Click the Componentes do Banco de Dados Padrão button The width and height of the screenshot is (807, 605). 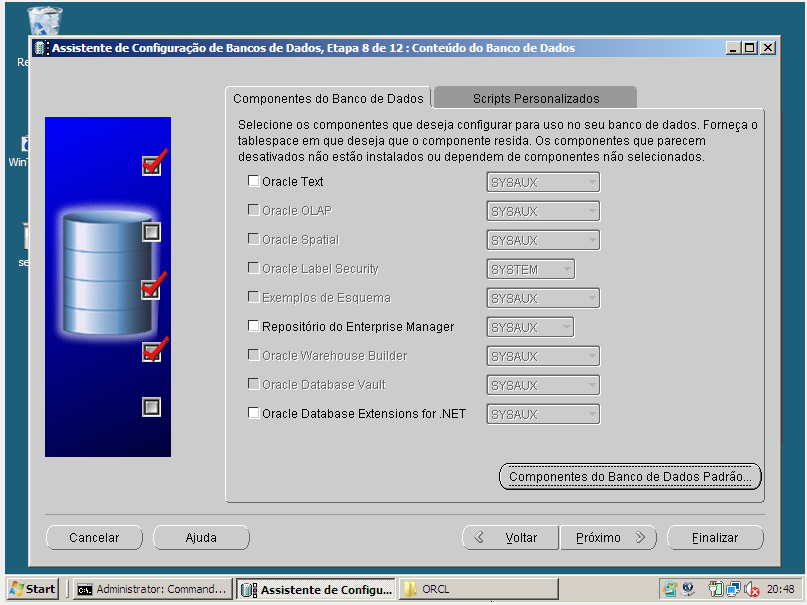(x=629, y=477)
